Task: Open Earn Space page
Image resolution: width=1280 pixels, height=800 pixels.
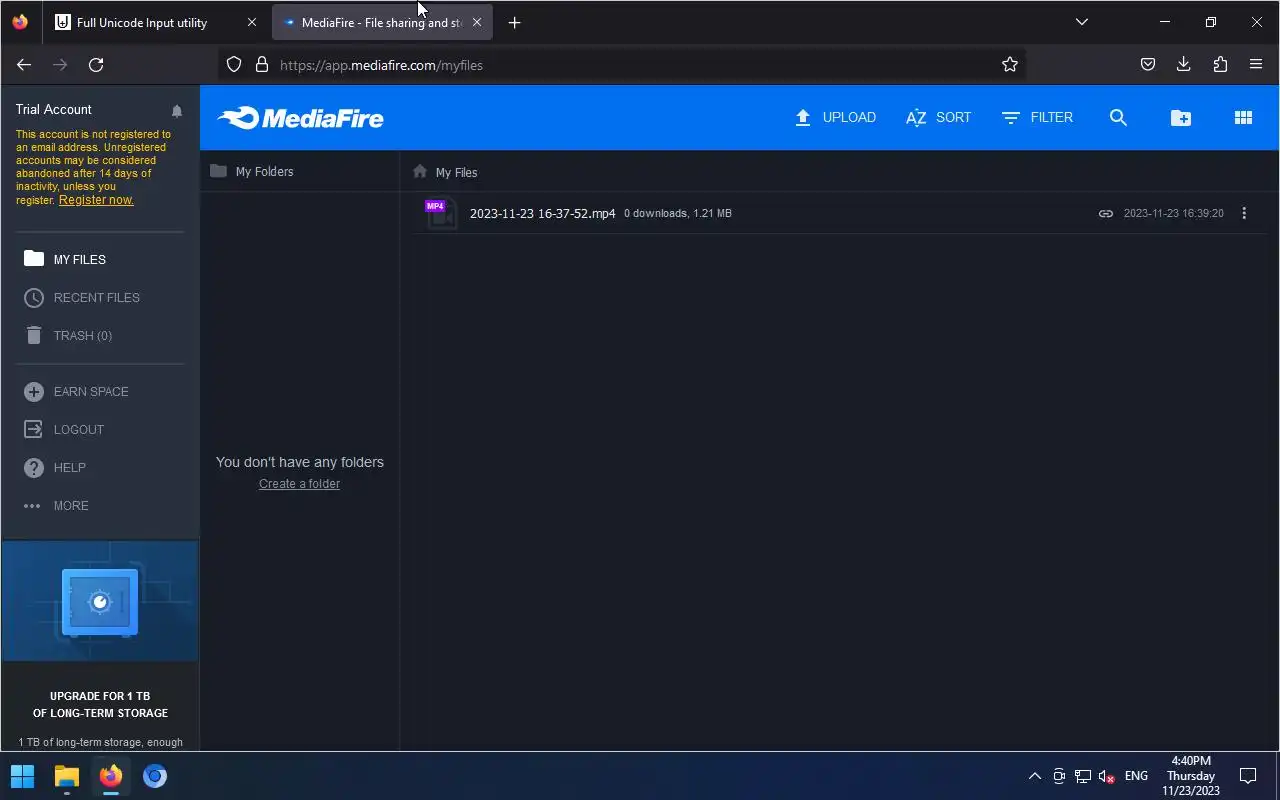Action: coord(76,391)
